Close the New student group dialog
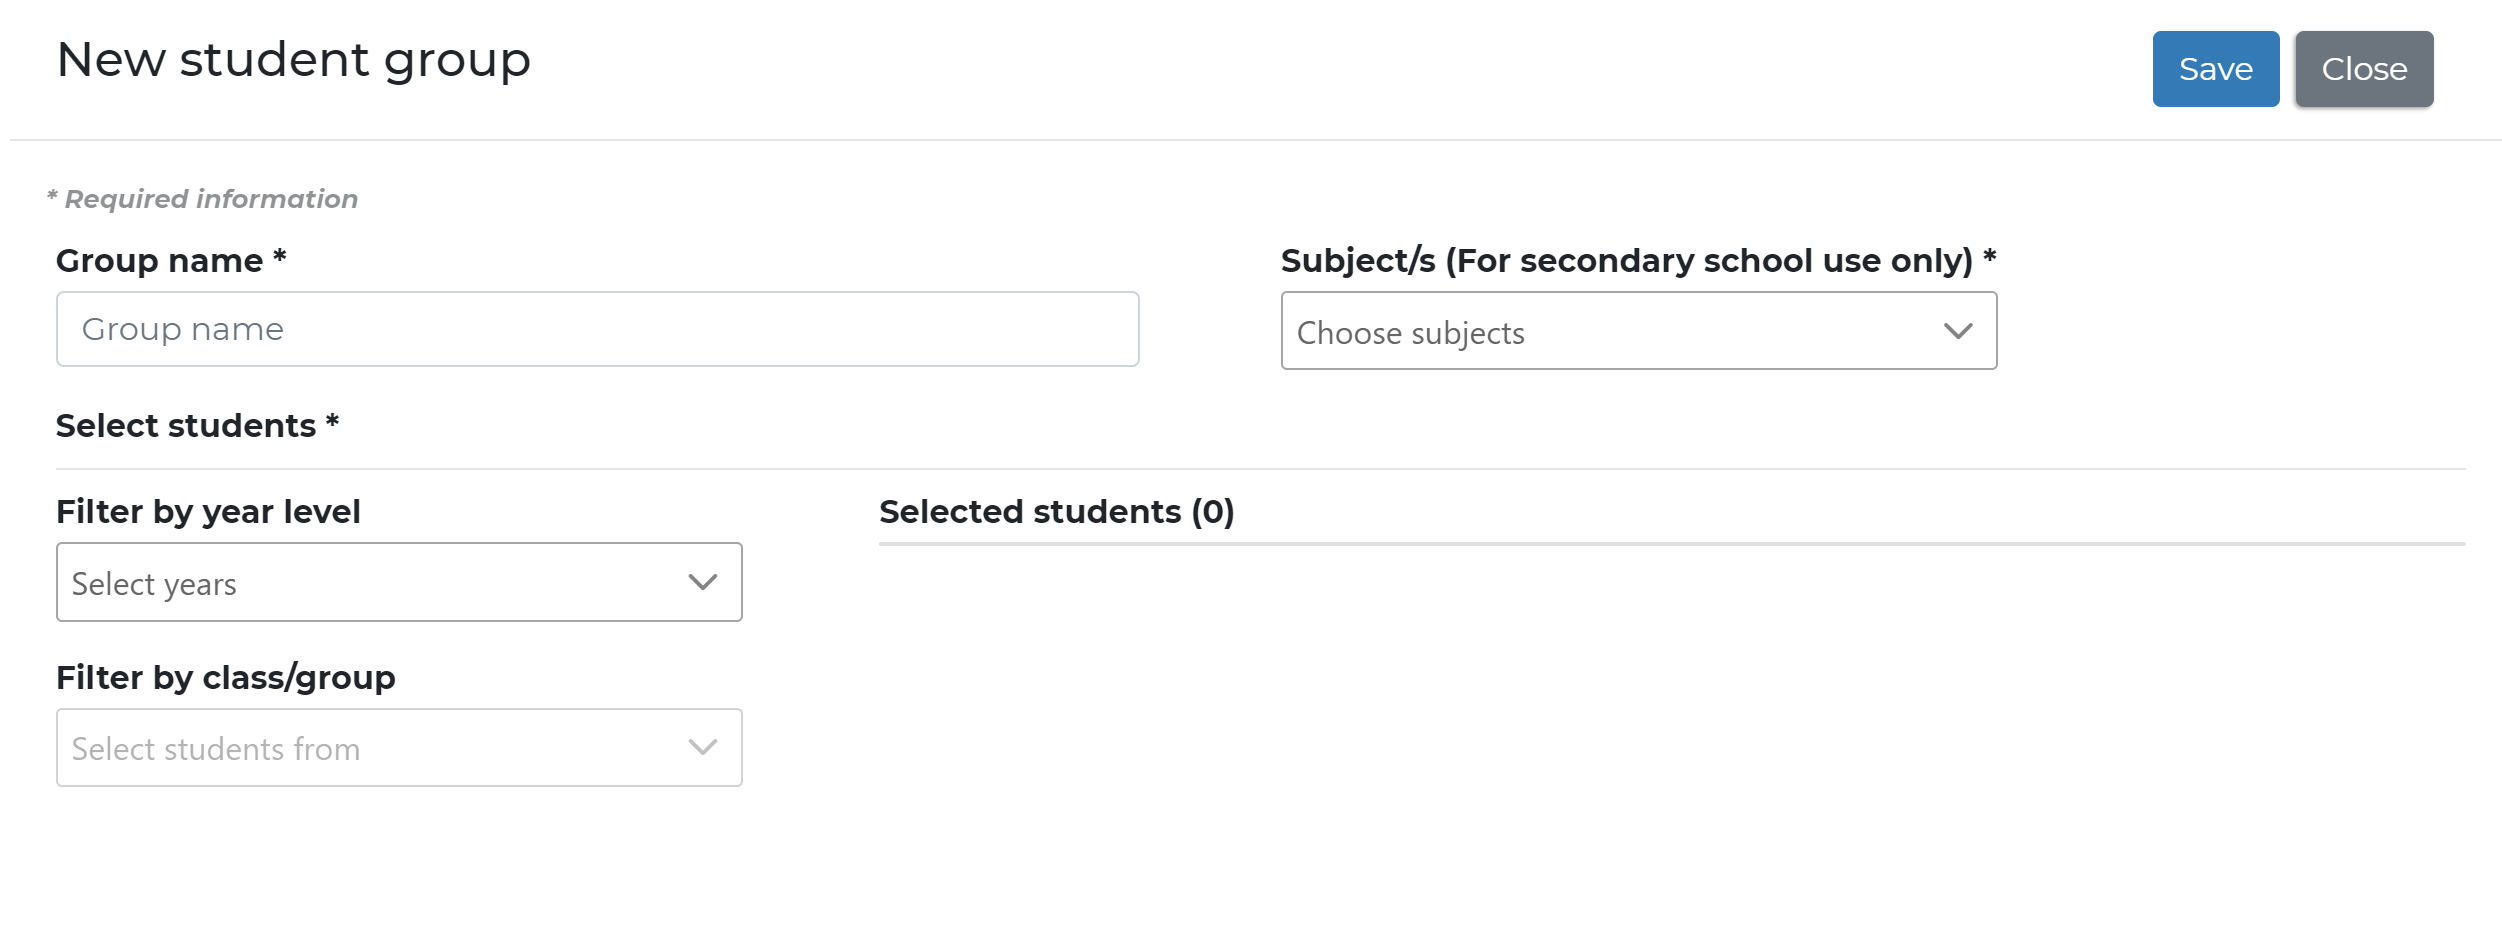The height and width of the screenshot is (934, 2502). (x=2363, y=69)
